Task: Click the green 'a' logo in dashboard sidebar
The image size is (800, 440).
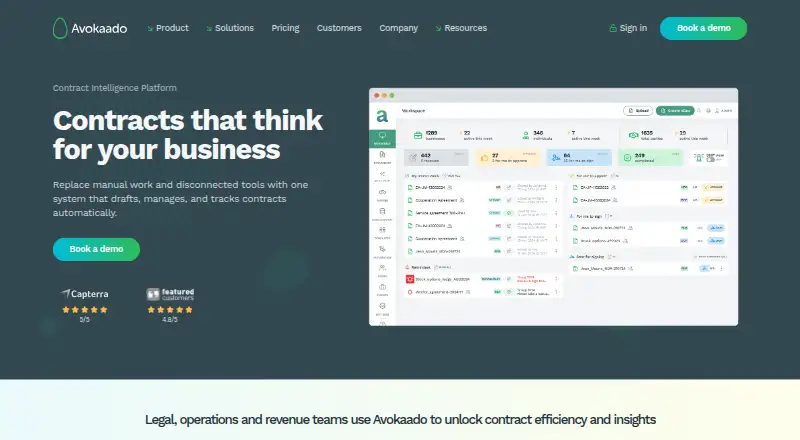Action: 382,116
